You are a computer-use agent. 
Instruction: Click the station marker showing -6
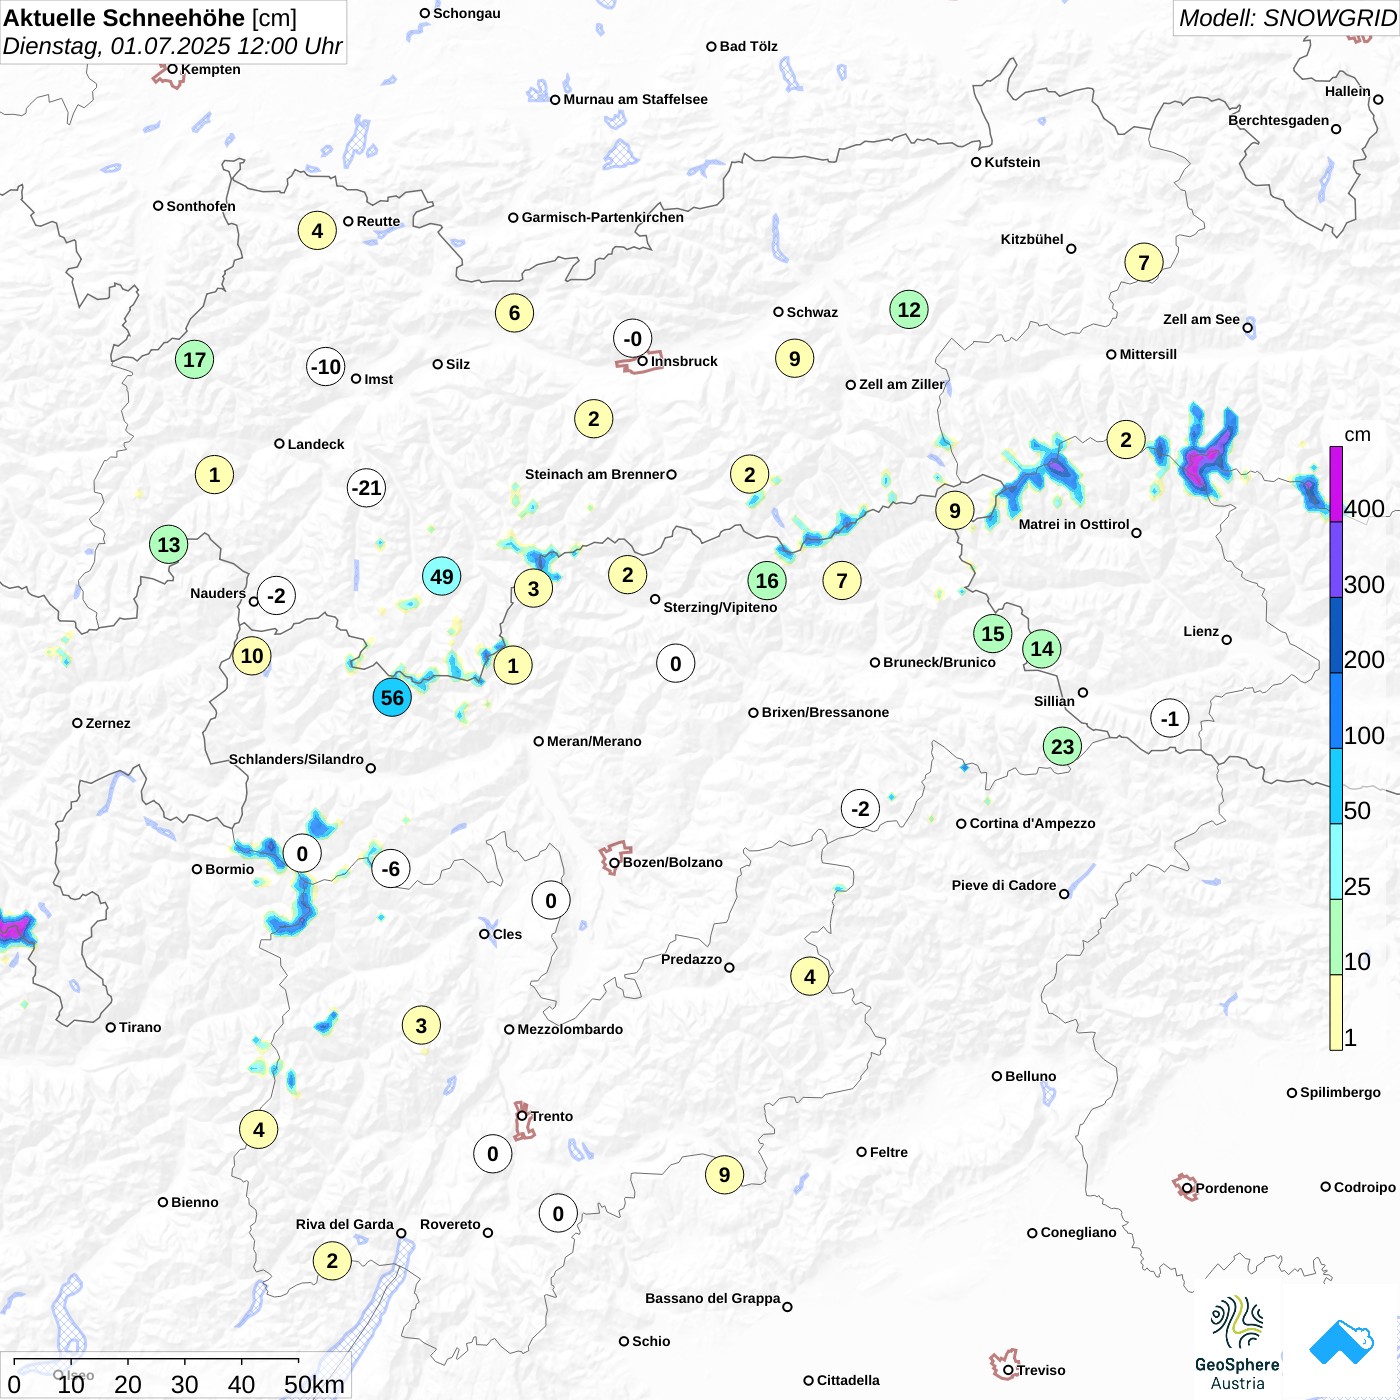[x=391, y=869]
